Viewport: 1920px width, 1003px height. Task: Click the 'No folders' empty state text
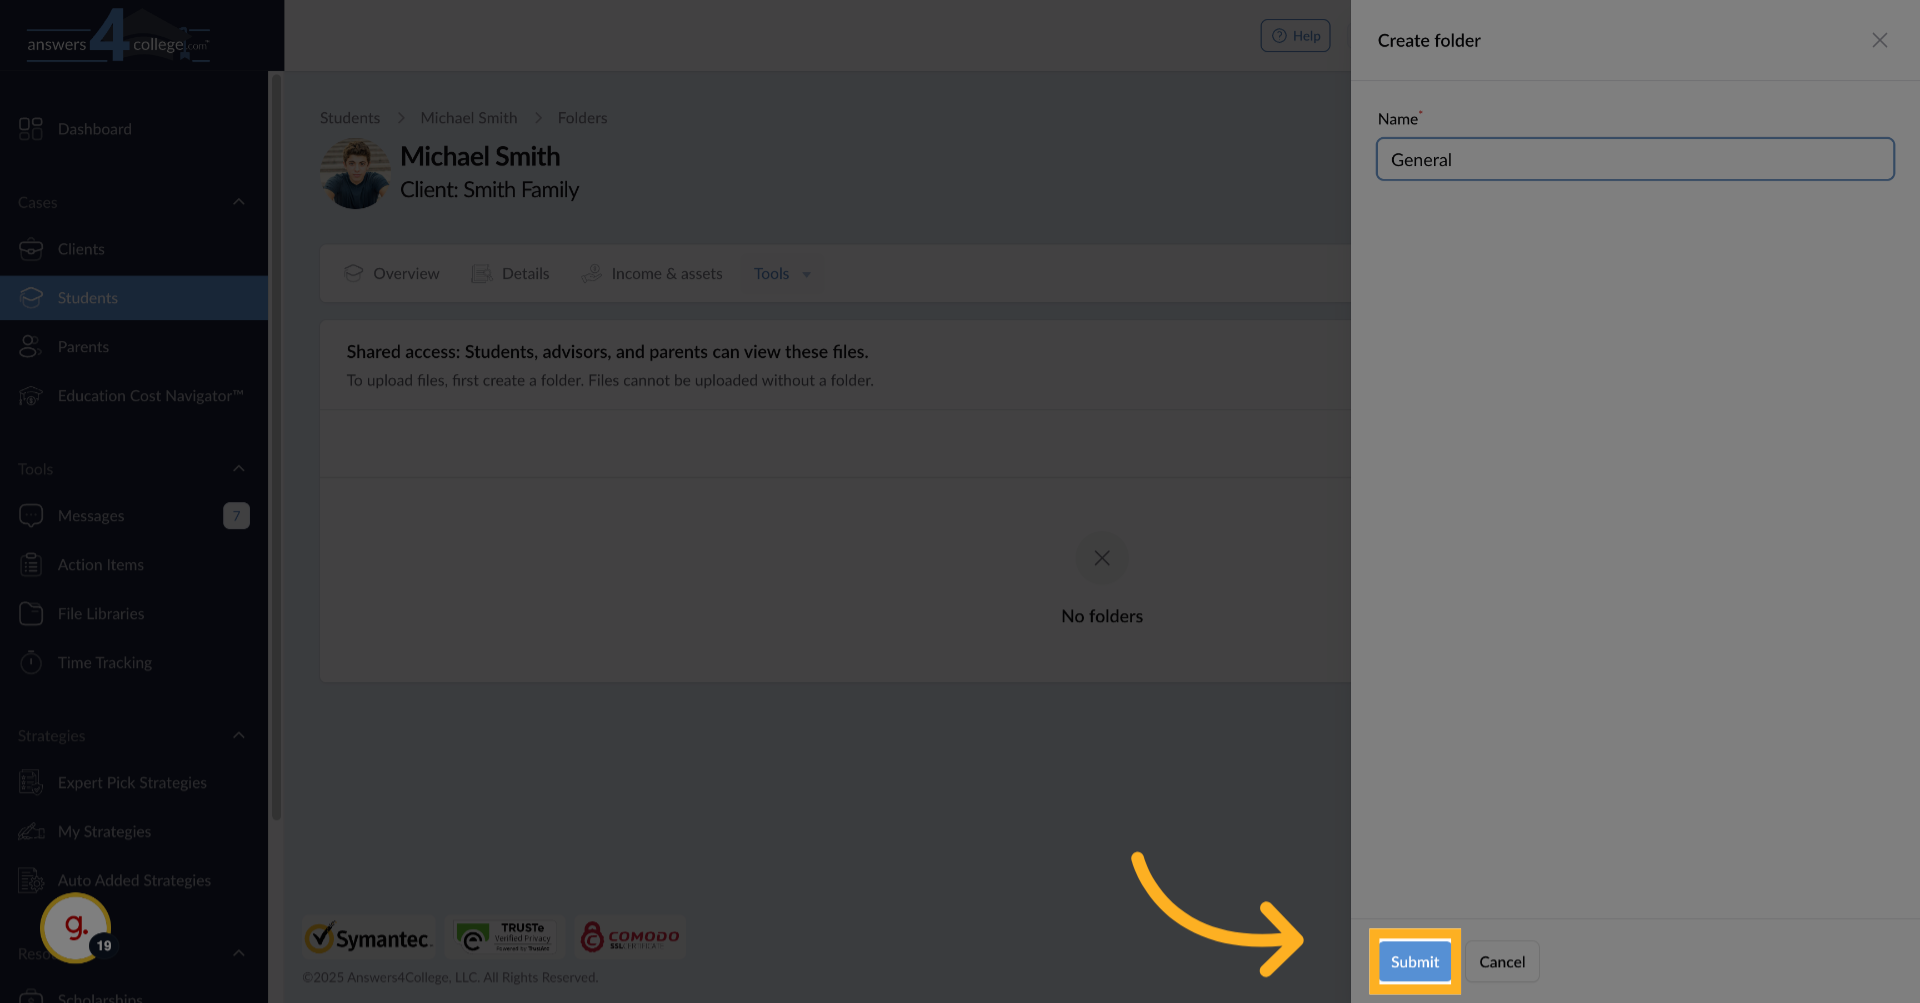[1102, 617]
